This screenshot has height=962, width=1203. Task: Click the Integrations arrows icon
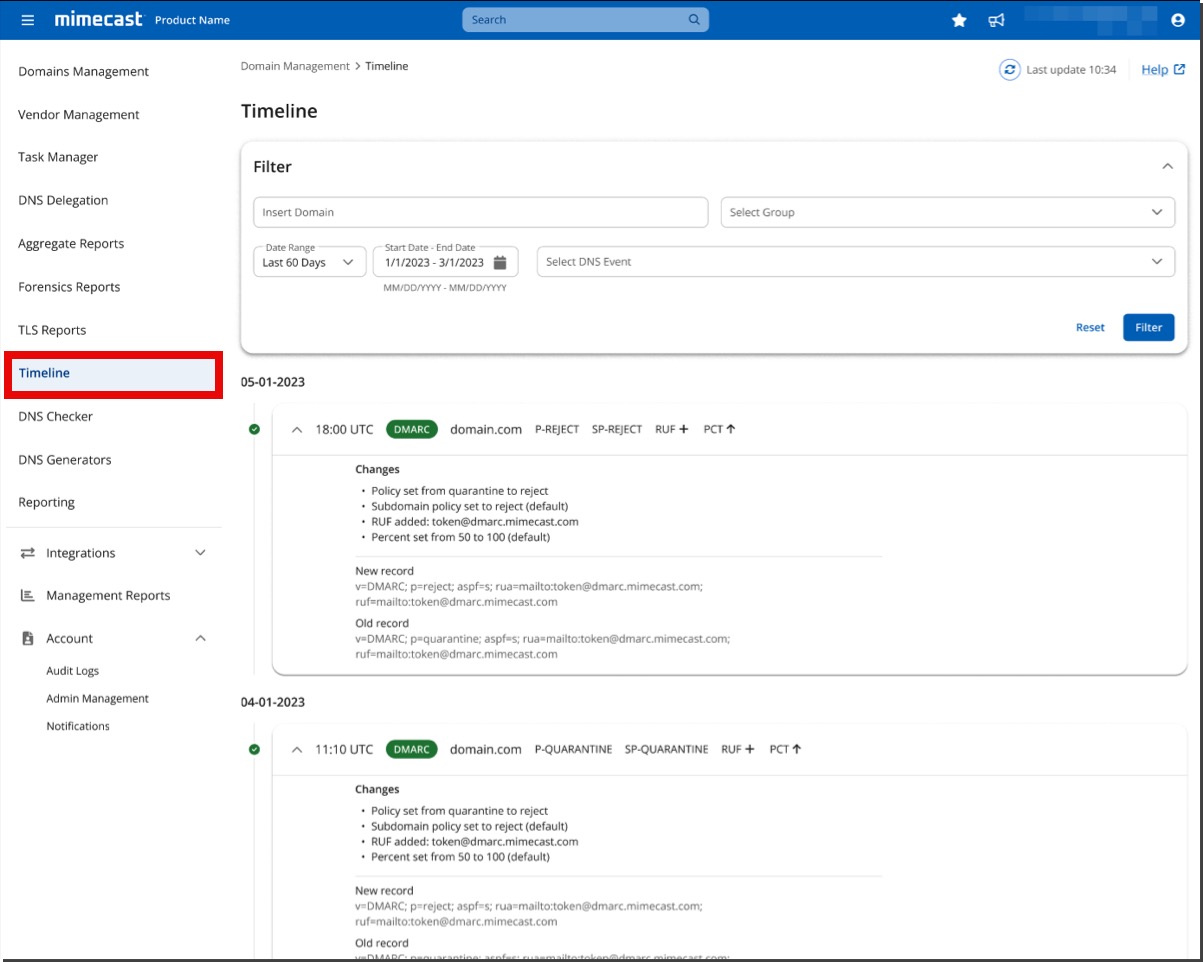point(28,553)
